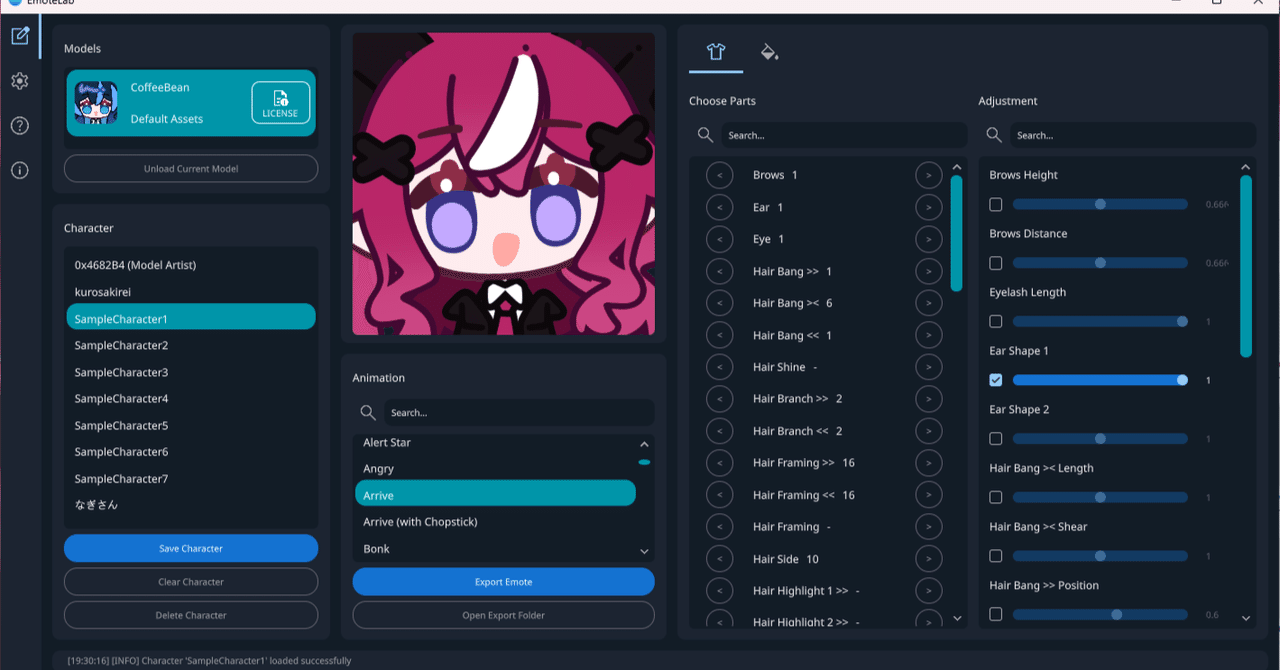1280x670 pixels.
Task: Click Clear Character button
Action: [x=191, y=582]
